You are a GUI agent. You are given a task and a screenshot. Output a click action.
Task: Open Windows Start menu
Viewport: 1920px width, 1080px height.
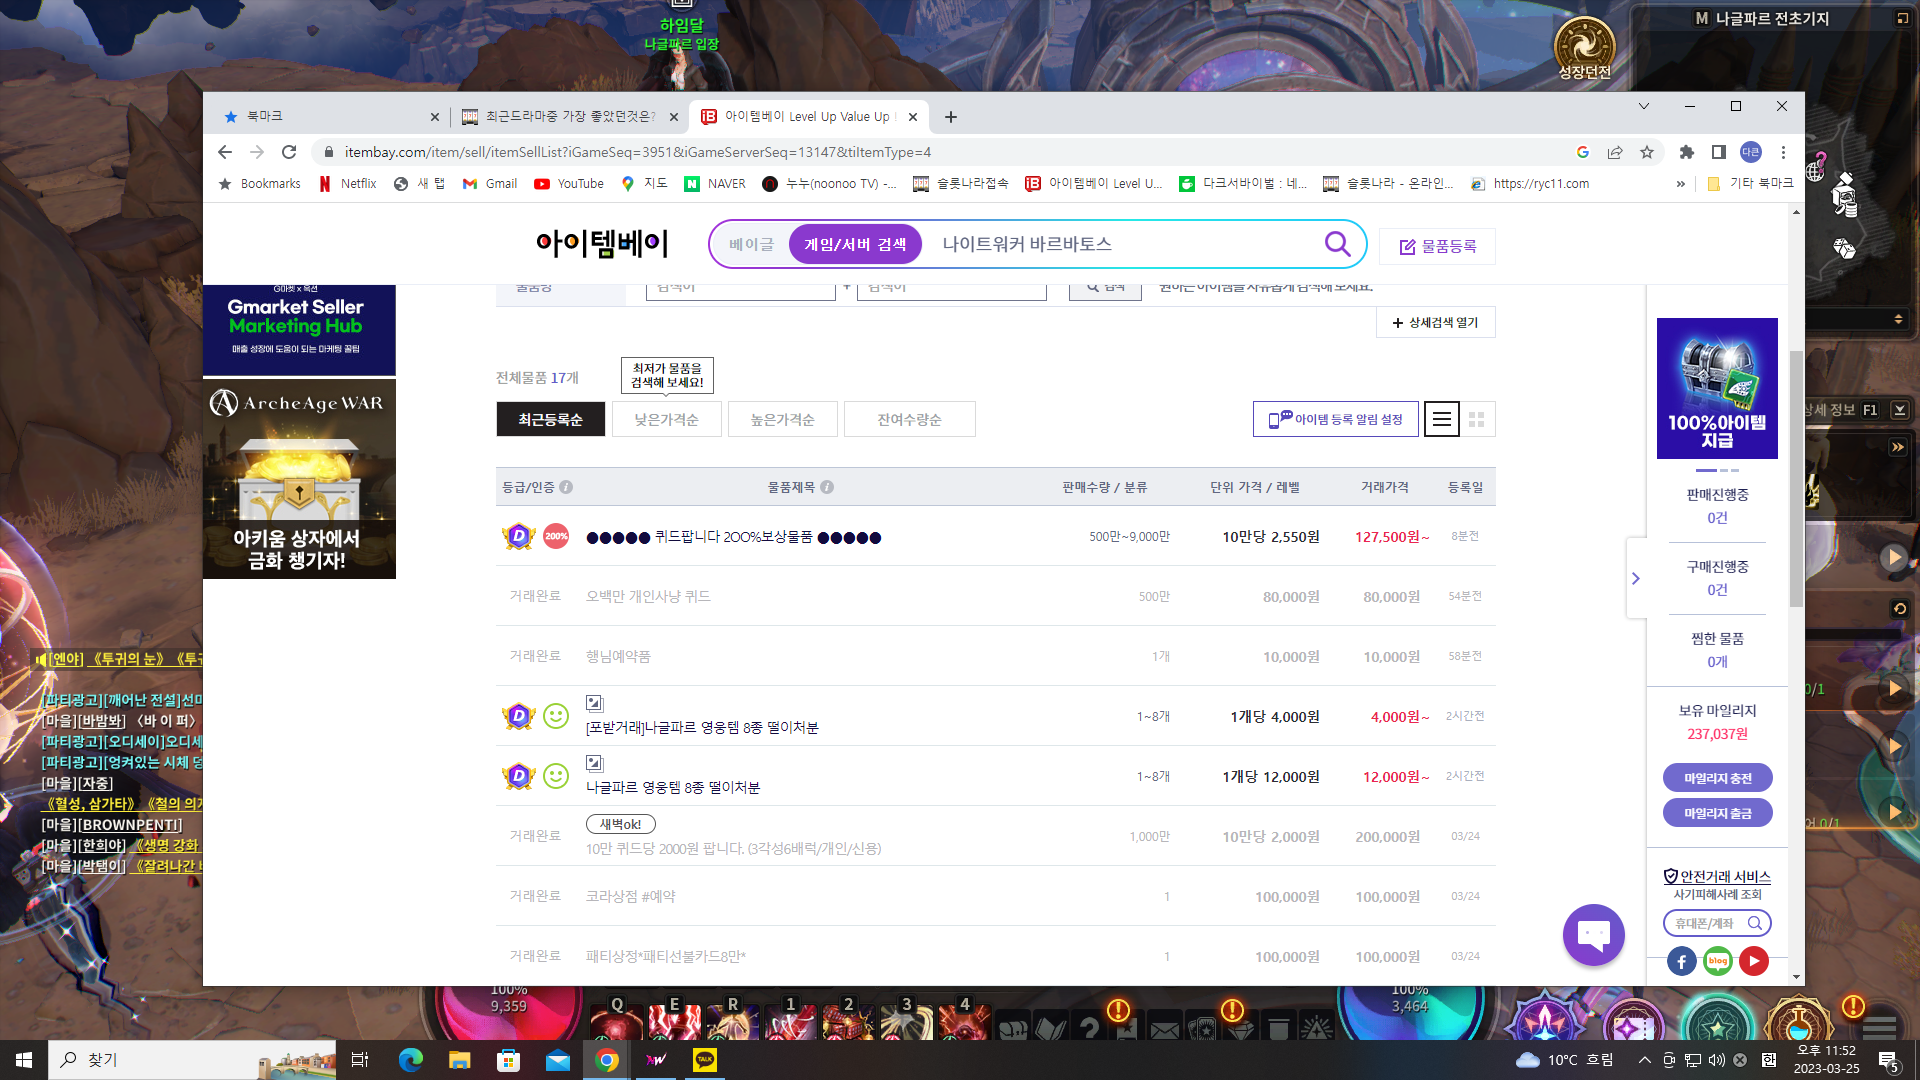click(24, 1060)
